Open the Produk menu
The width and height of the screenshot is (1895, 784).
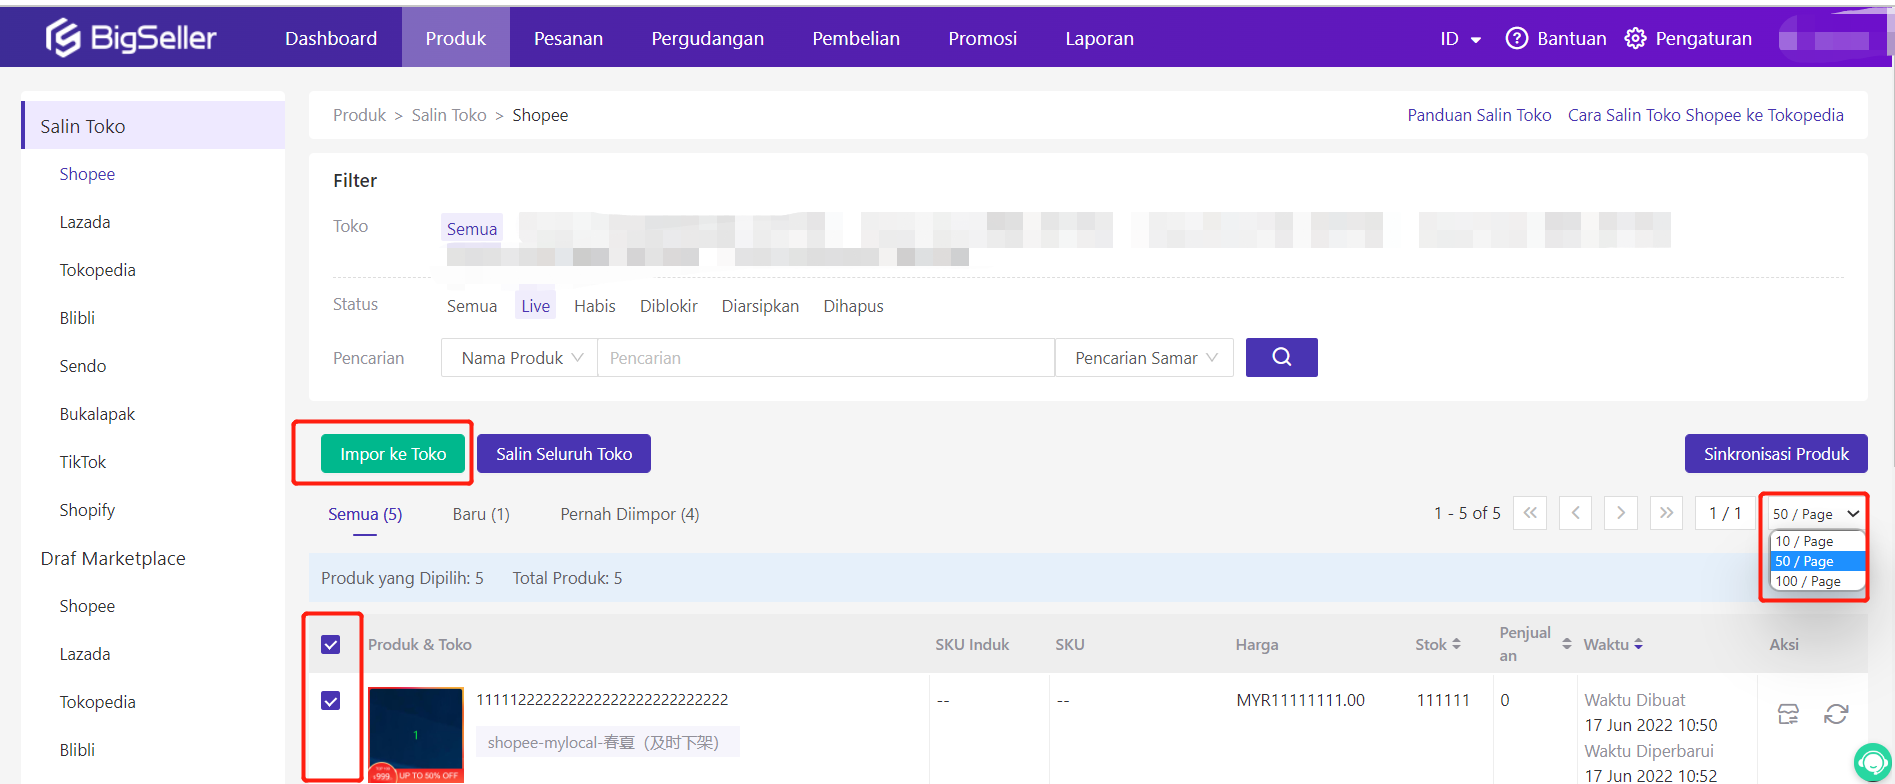point(456,38)
